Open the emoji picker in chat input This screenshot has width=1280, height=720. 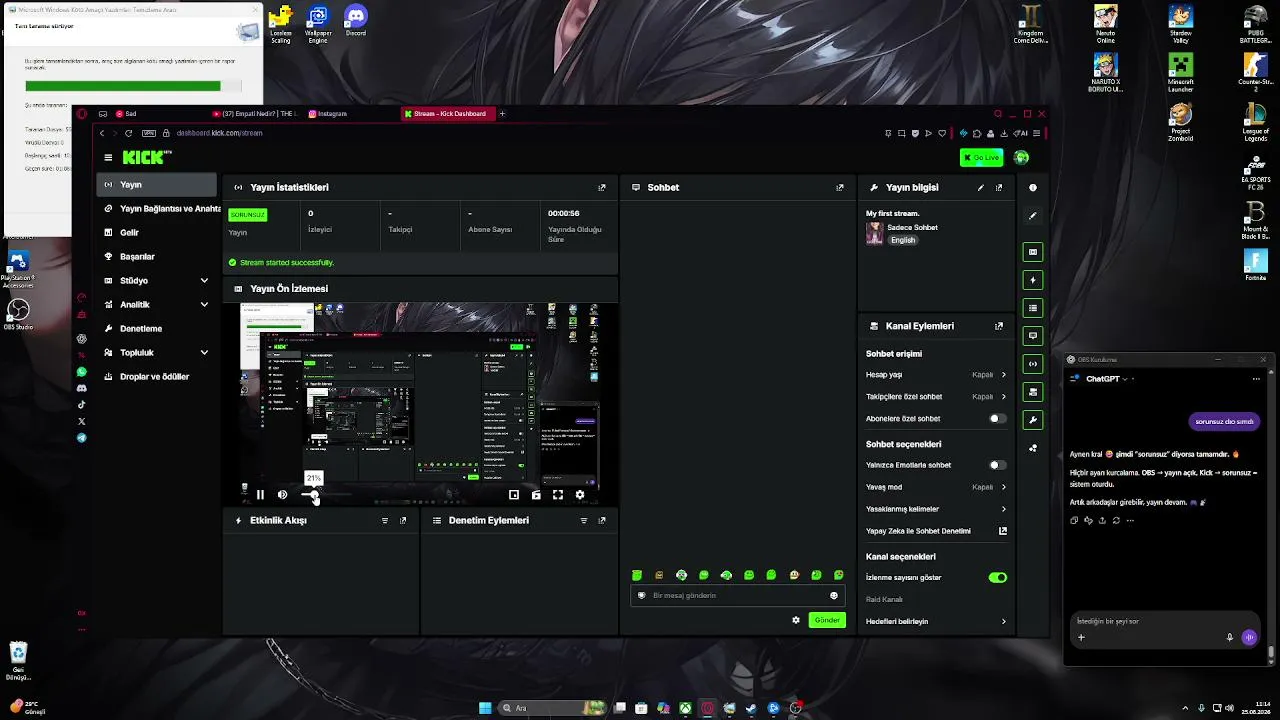(x=834, y=595)
